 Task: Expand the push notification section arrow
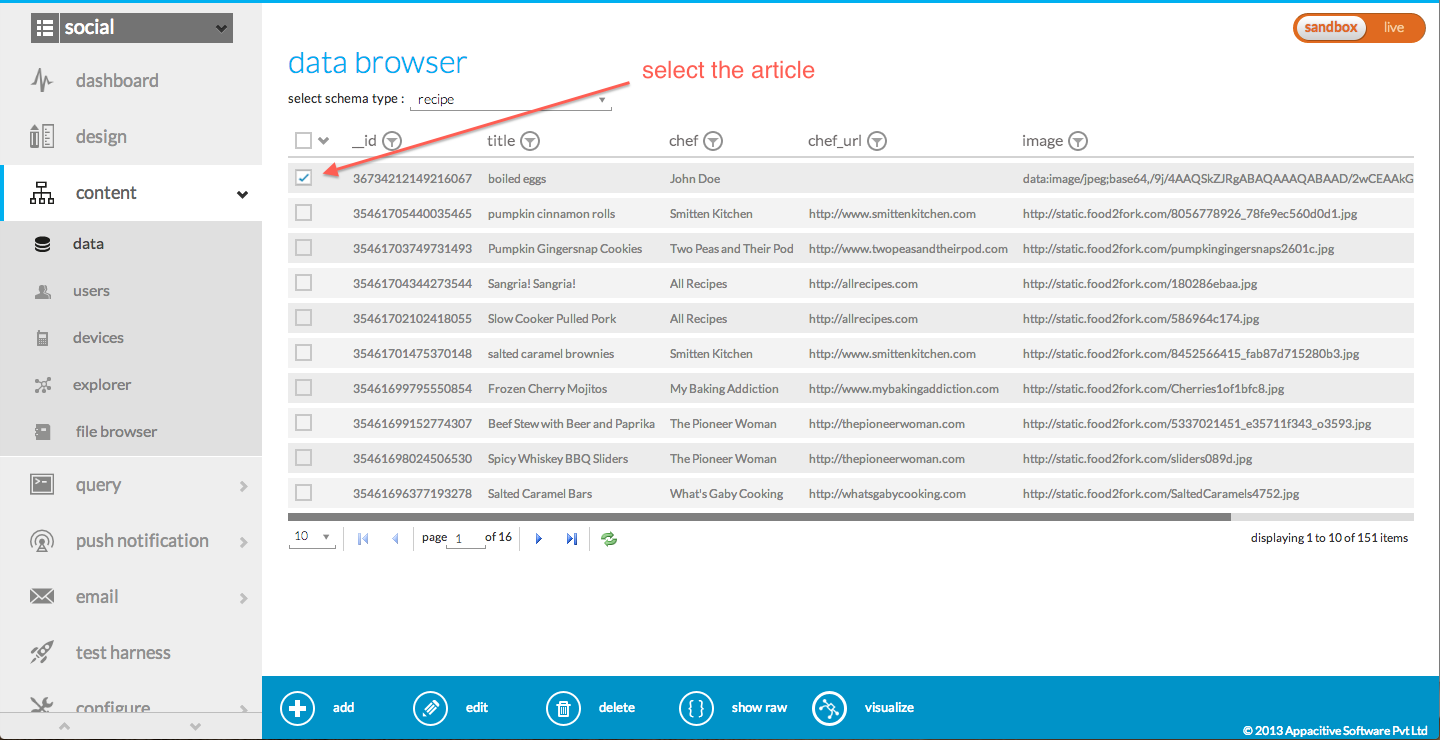244,542
